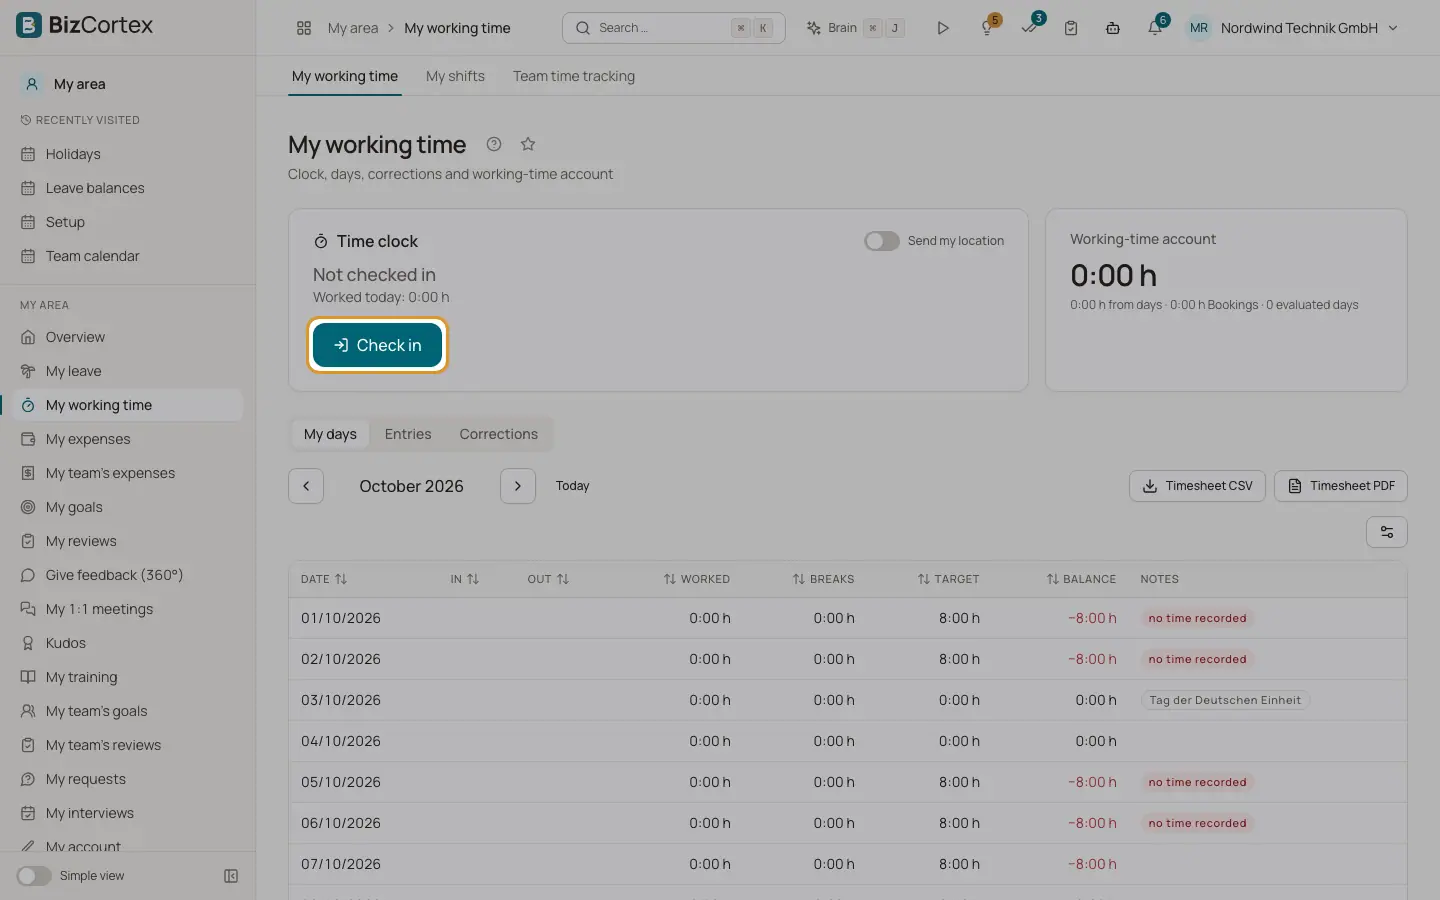This screenshot has height=900, width=1440.
Task: Open Kudos in the sidebar
Action: pyautogui.click(x=128, y=643)
